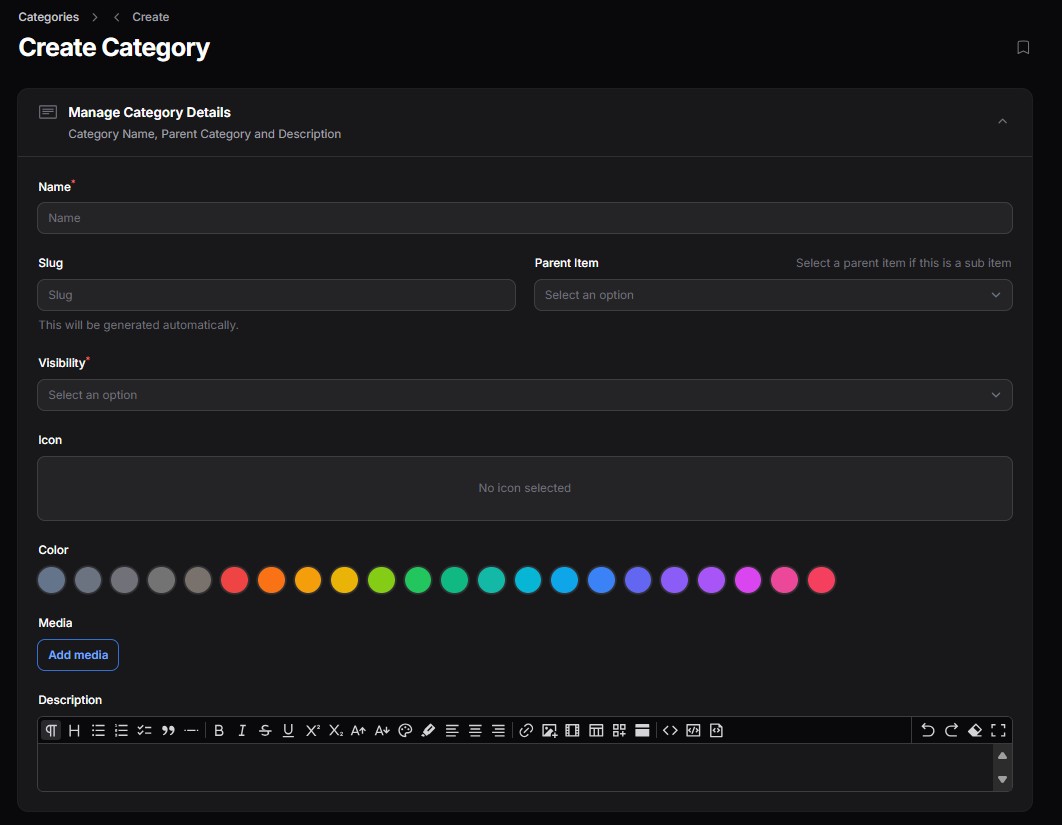Insert a checklist in the description

pos(144,730)
